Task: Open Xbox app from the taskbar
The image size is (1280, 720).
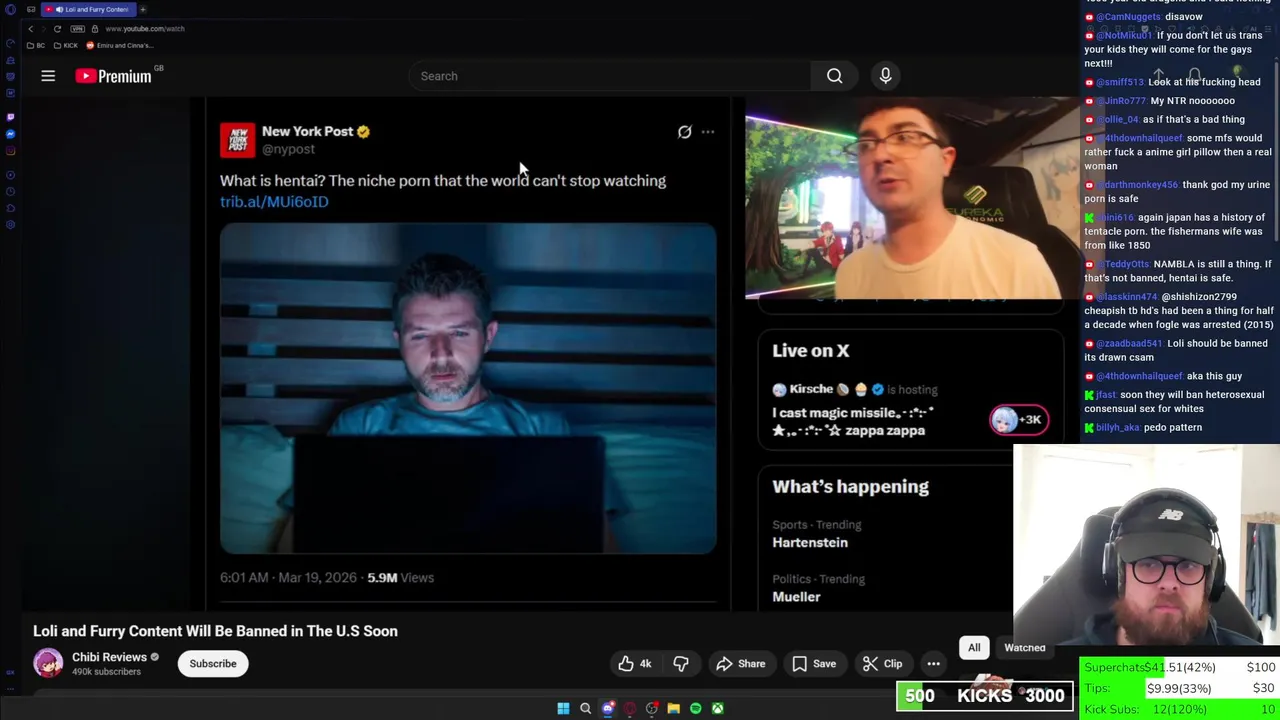Action: (717, 708)
